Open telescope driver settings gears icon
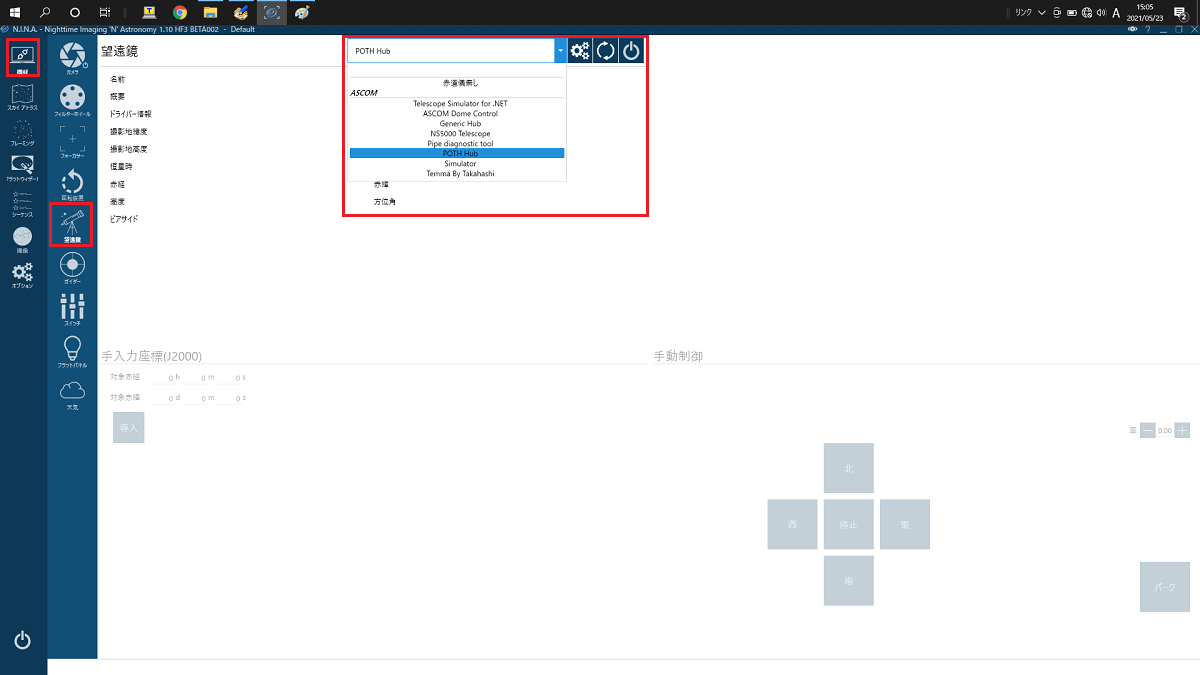This screenshot has width=1200, height=675. click(580, 51)
